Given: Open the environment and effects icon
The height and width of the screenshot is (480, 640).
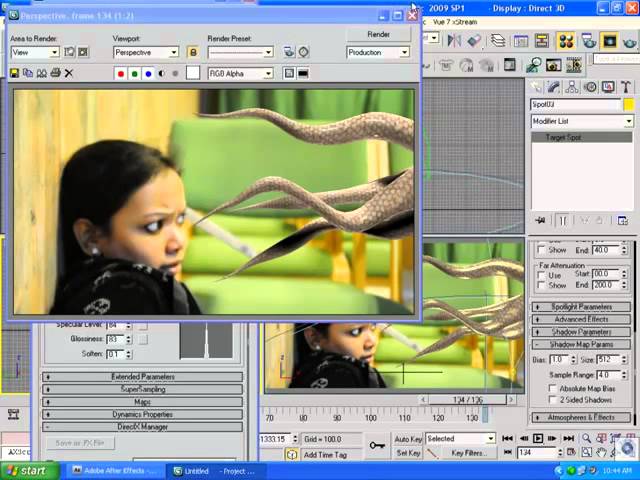Looking at the screenshot, I should 303,52.
